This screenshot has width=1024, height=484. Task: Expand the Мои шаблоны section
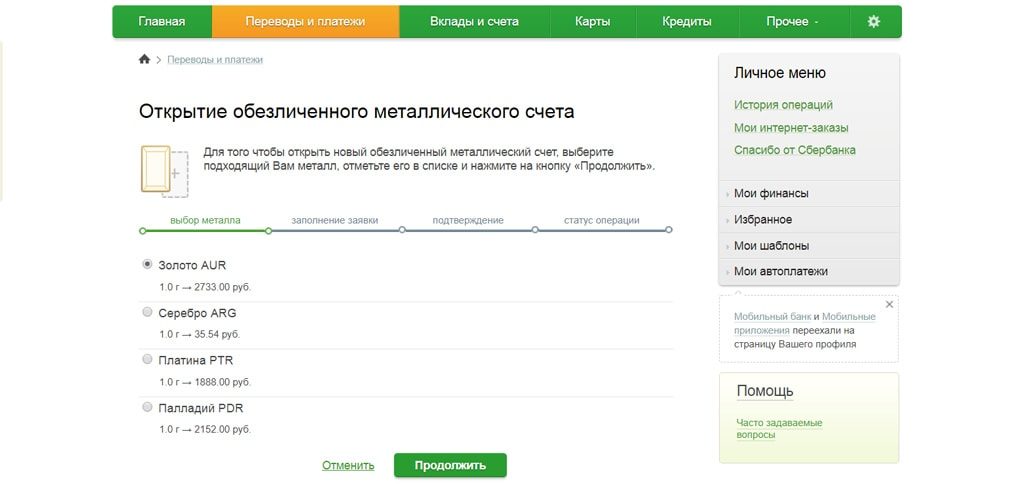tap(771, 246)
